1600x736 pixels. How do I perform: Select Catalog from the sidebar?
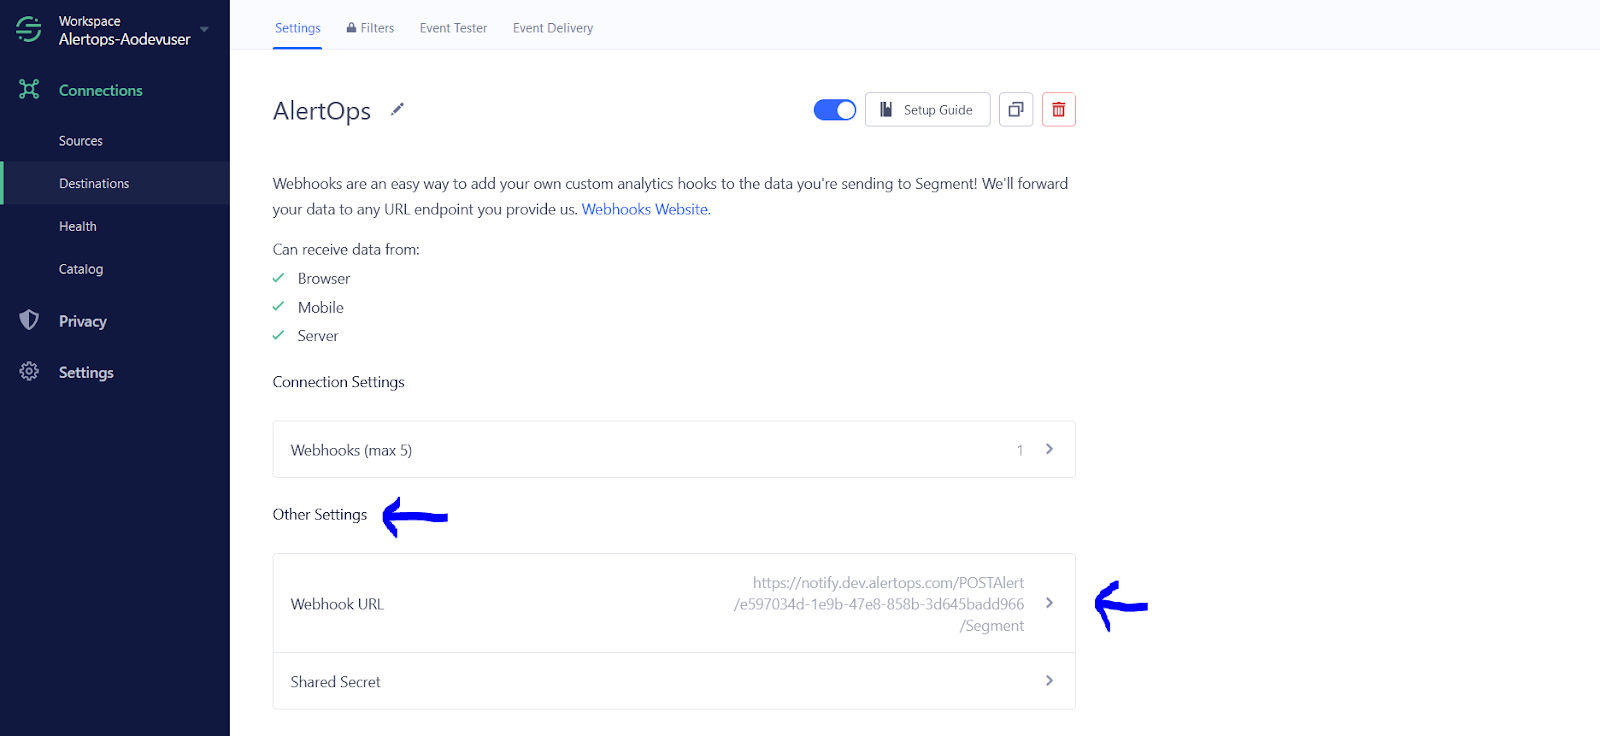pos(81,269)
